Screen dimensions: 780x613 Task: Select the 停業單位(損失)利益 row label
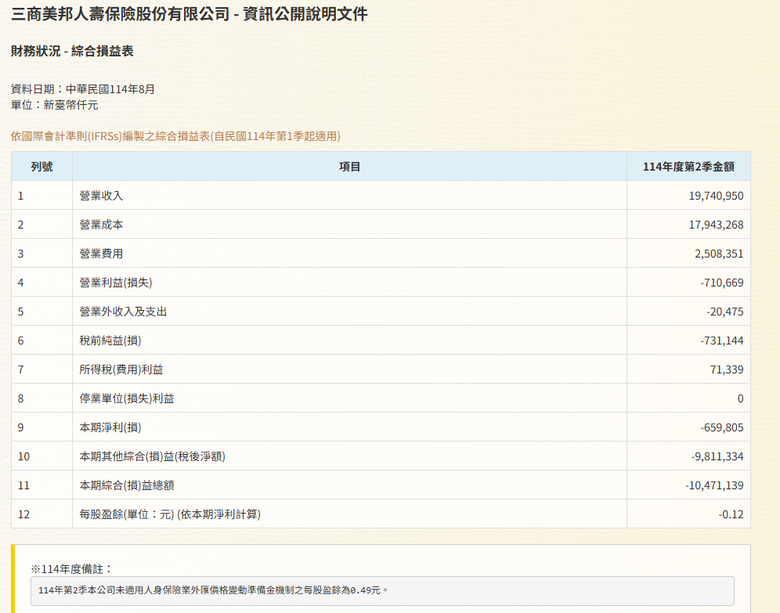click(x=127, y=398)
